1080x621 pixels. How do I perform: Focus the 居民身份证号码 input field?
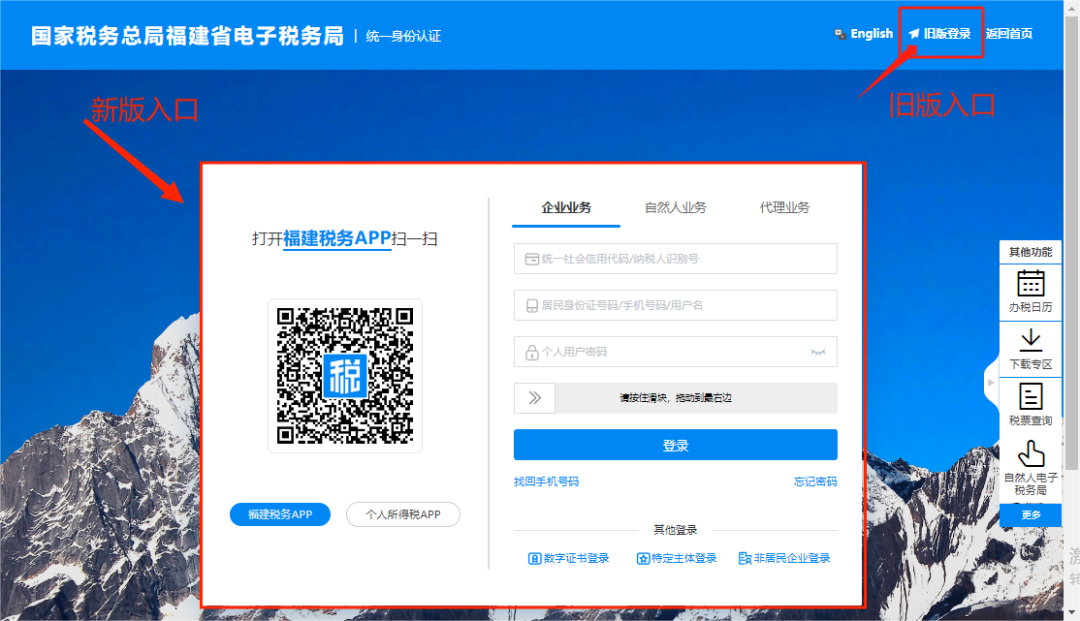point(676,306)
